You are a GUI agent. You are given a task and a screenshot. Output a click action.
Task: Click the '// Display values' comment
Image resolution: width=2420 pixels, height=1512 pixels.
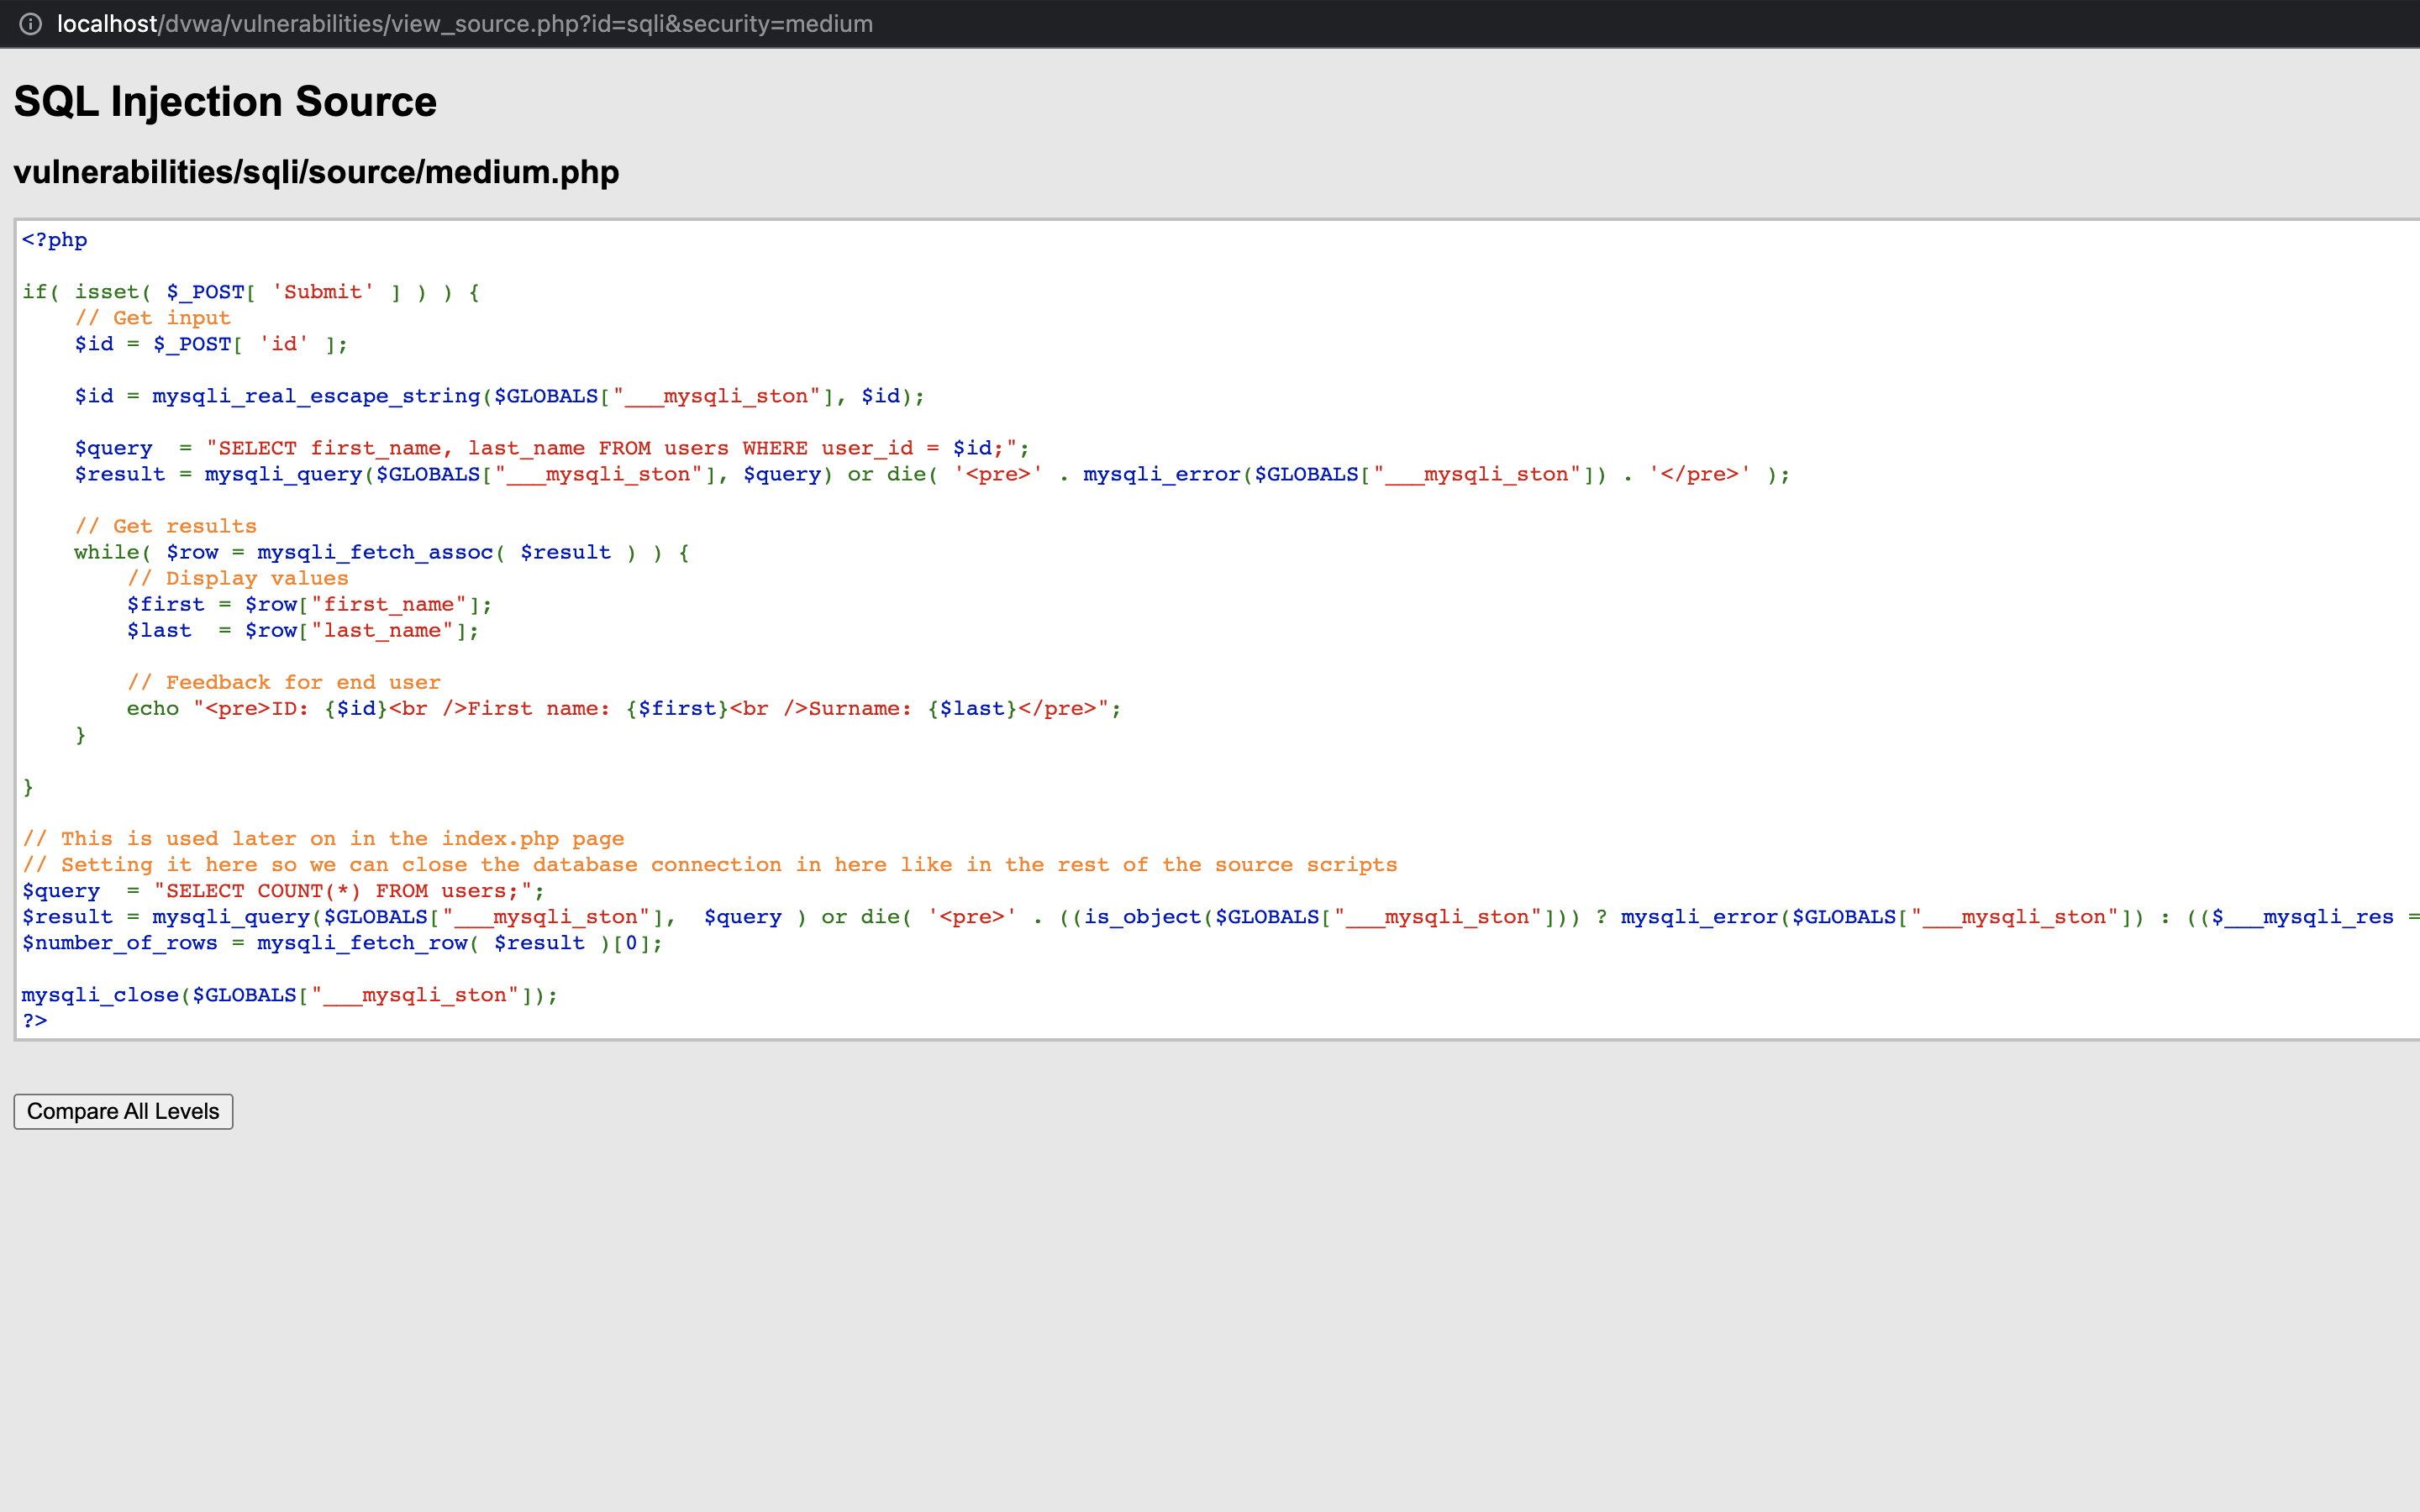click(237, 578)
